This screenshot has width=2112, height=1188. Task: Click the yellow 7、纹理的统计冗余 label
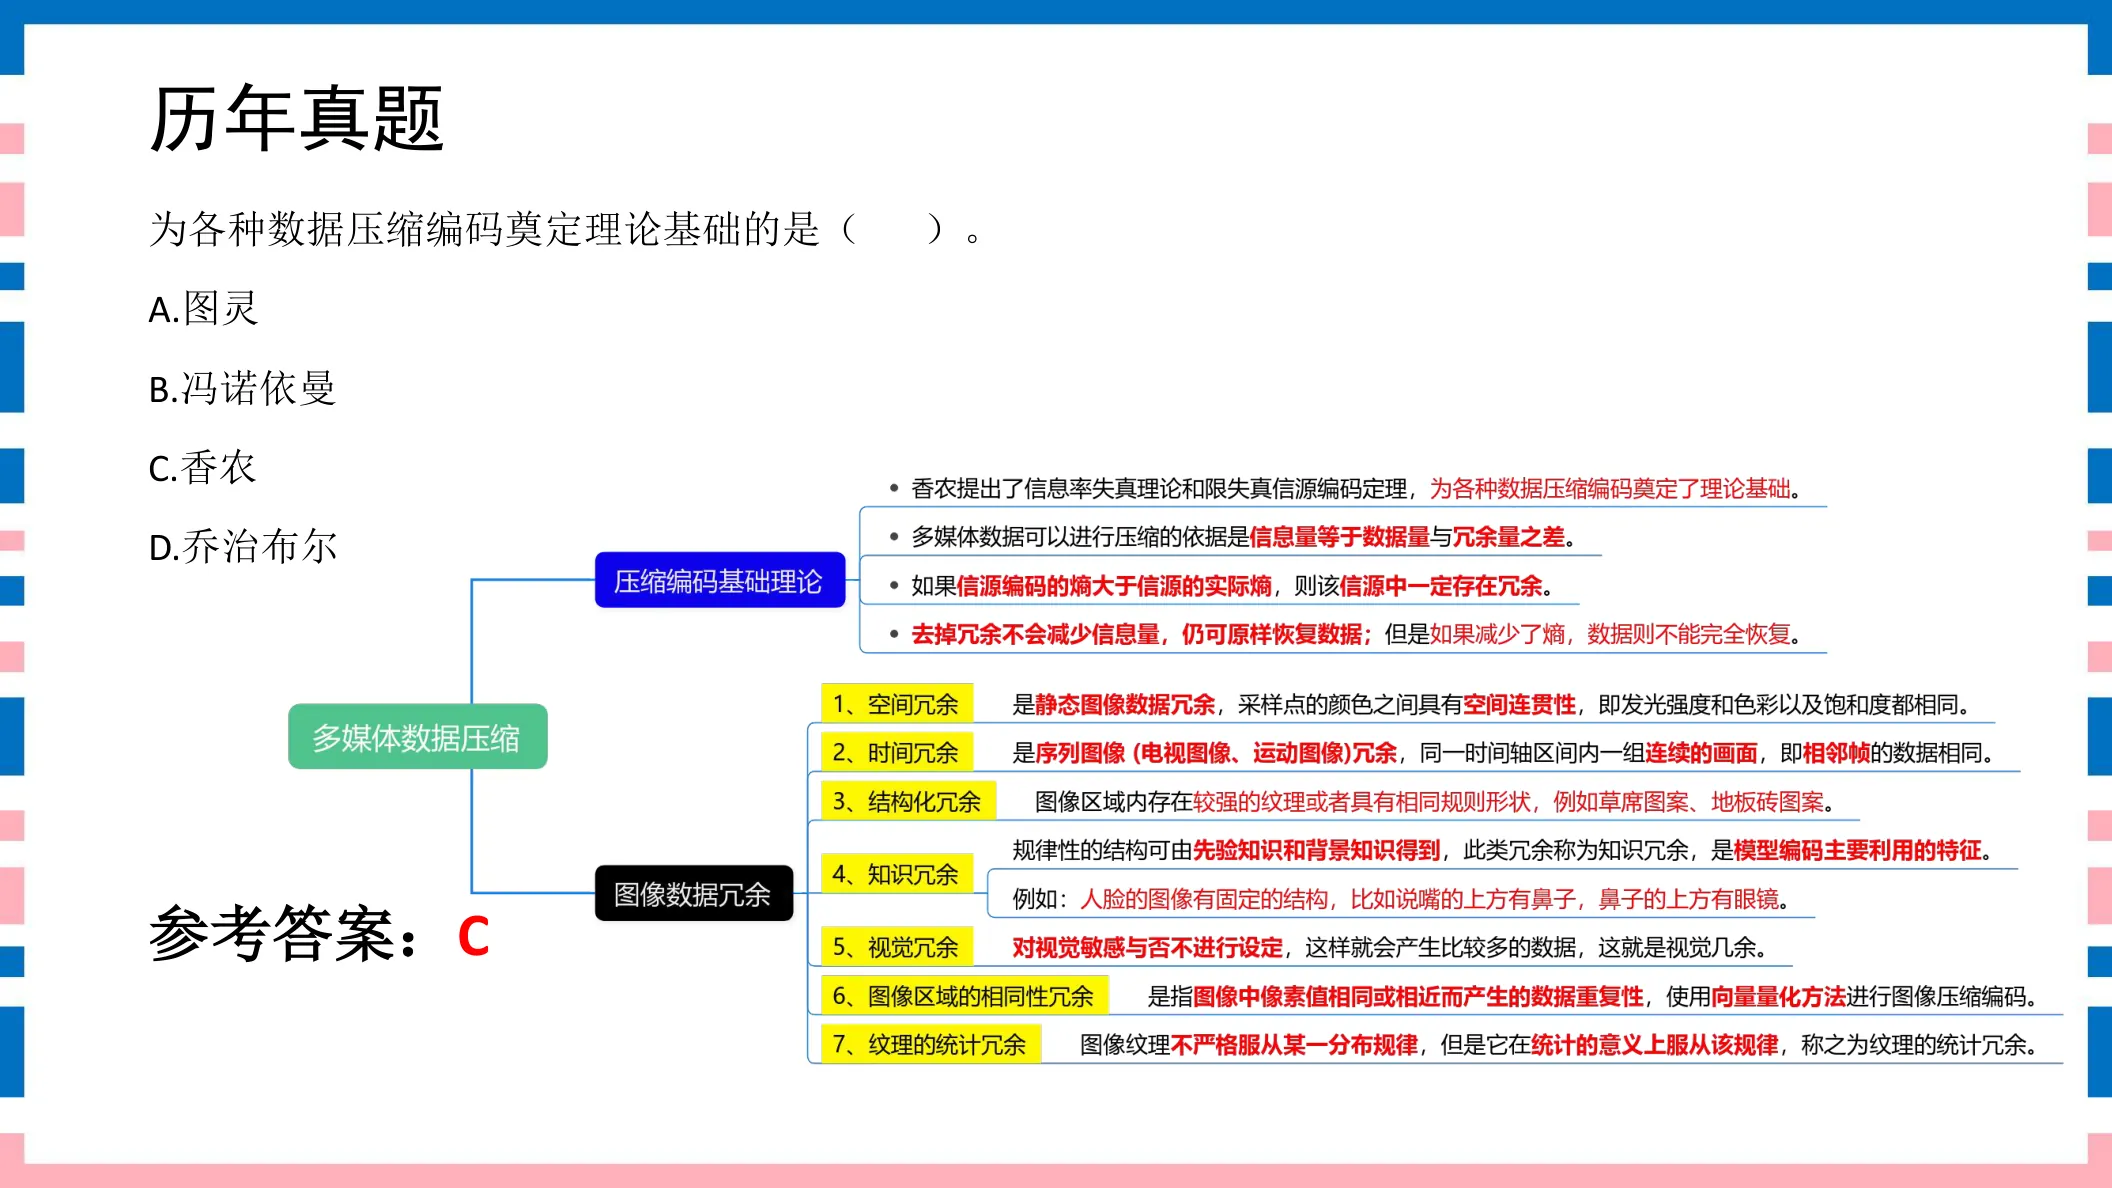click(x=930, y=1044)
